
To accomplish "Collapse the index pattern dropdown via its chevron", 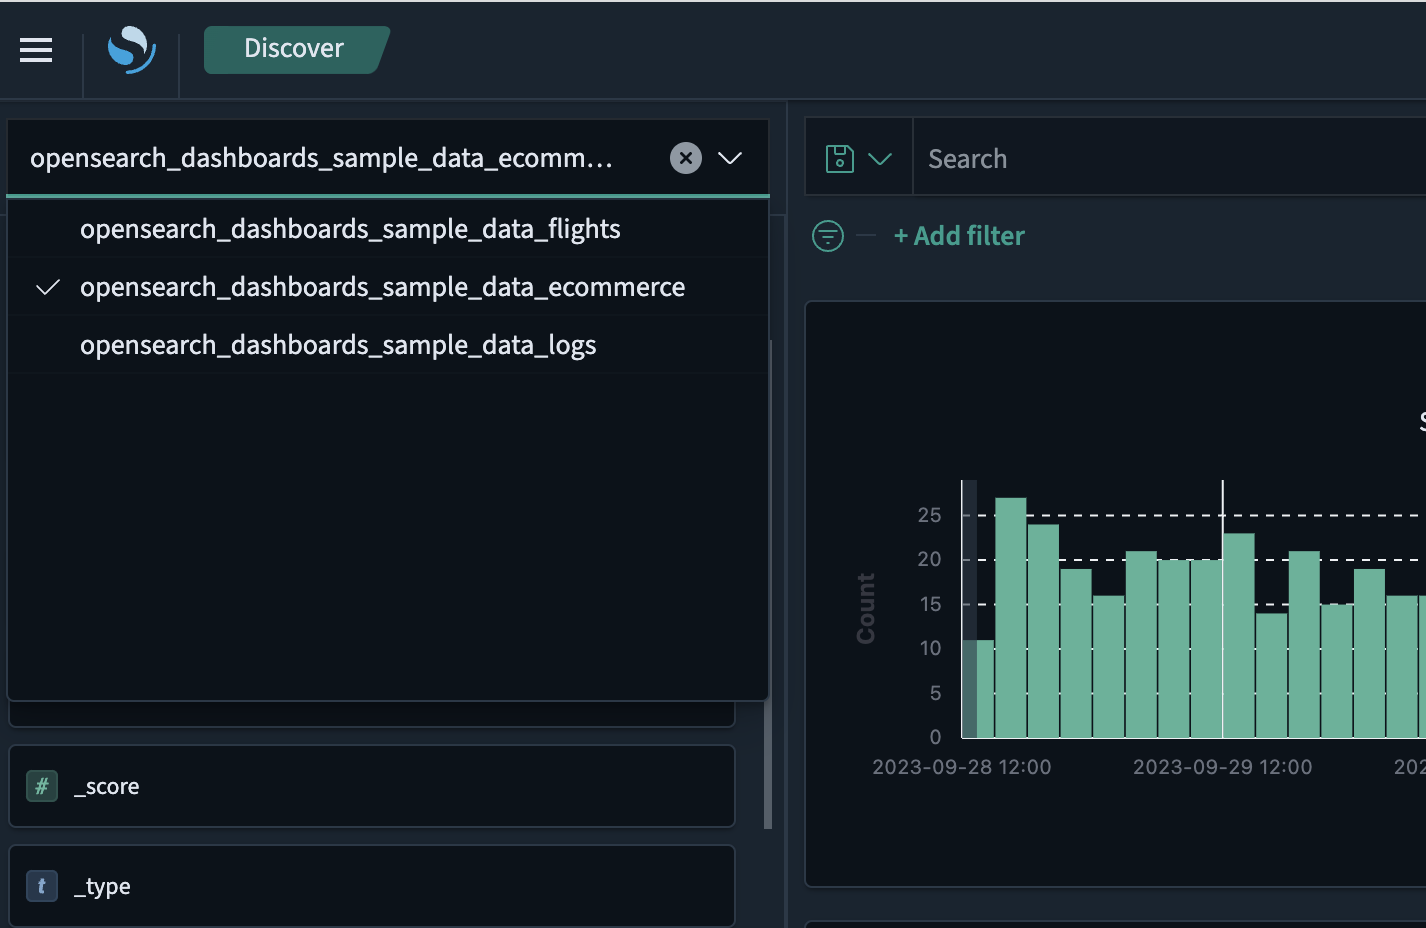I will click(x=731, y=157).
